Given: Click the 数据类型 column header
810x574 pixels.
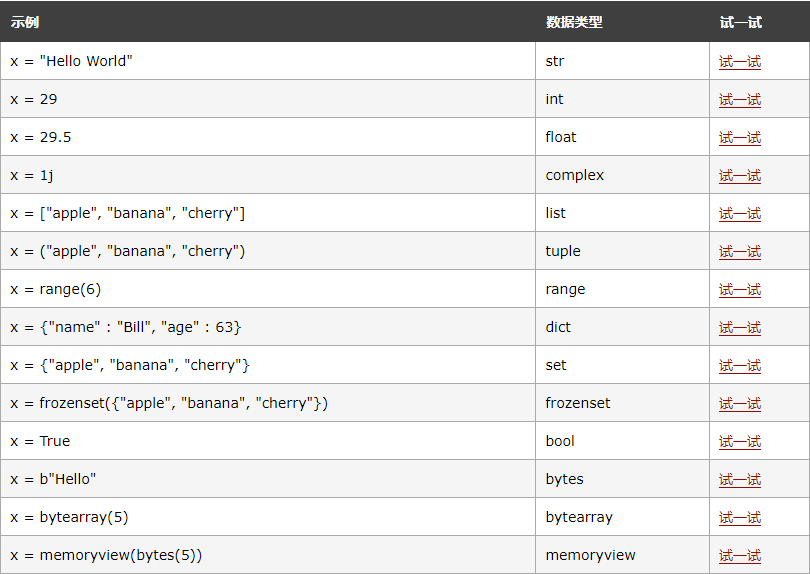Looking at the screenshot, I should tap(574, 22).
